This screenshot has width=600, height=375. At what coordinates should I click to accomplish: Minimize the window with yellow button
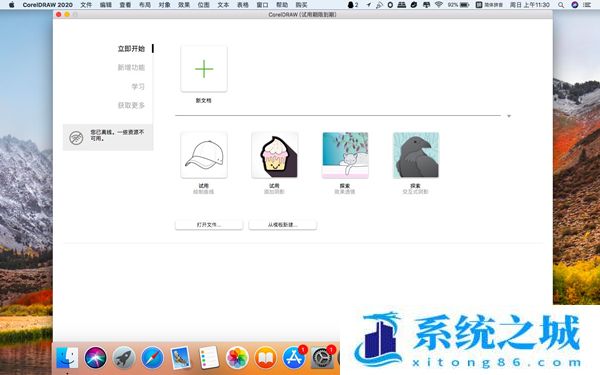(67, 15)
